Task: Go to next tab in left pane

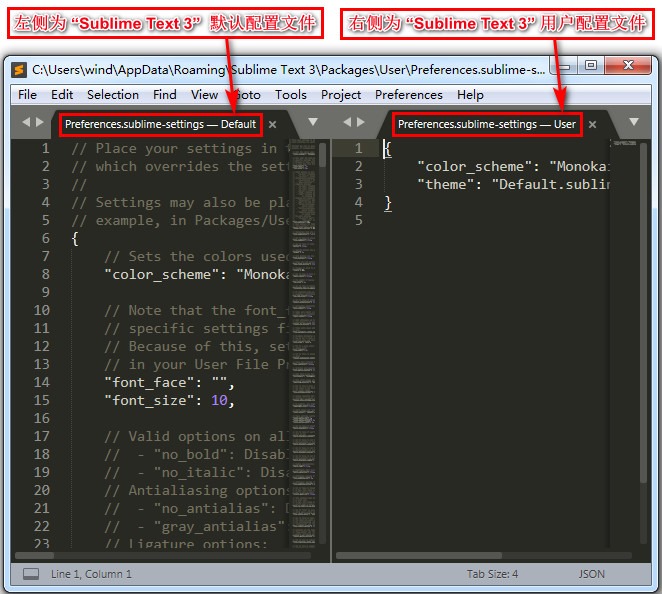Action: tap(40, 122)
